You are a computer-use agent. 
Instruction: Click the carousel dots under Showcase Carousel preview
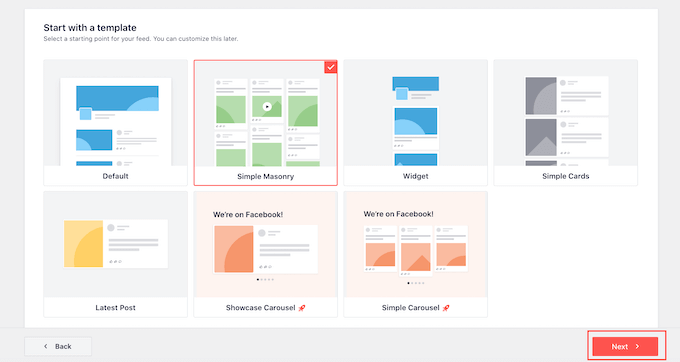265,280
